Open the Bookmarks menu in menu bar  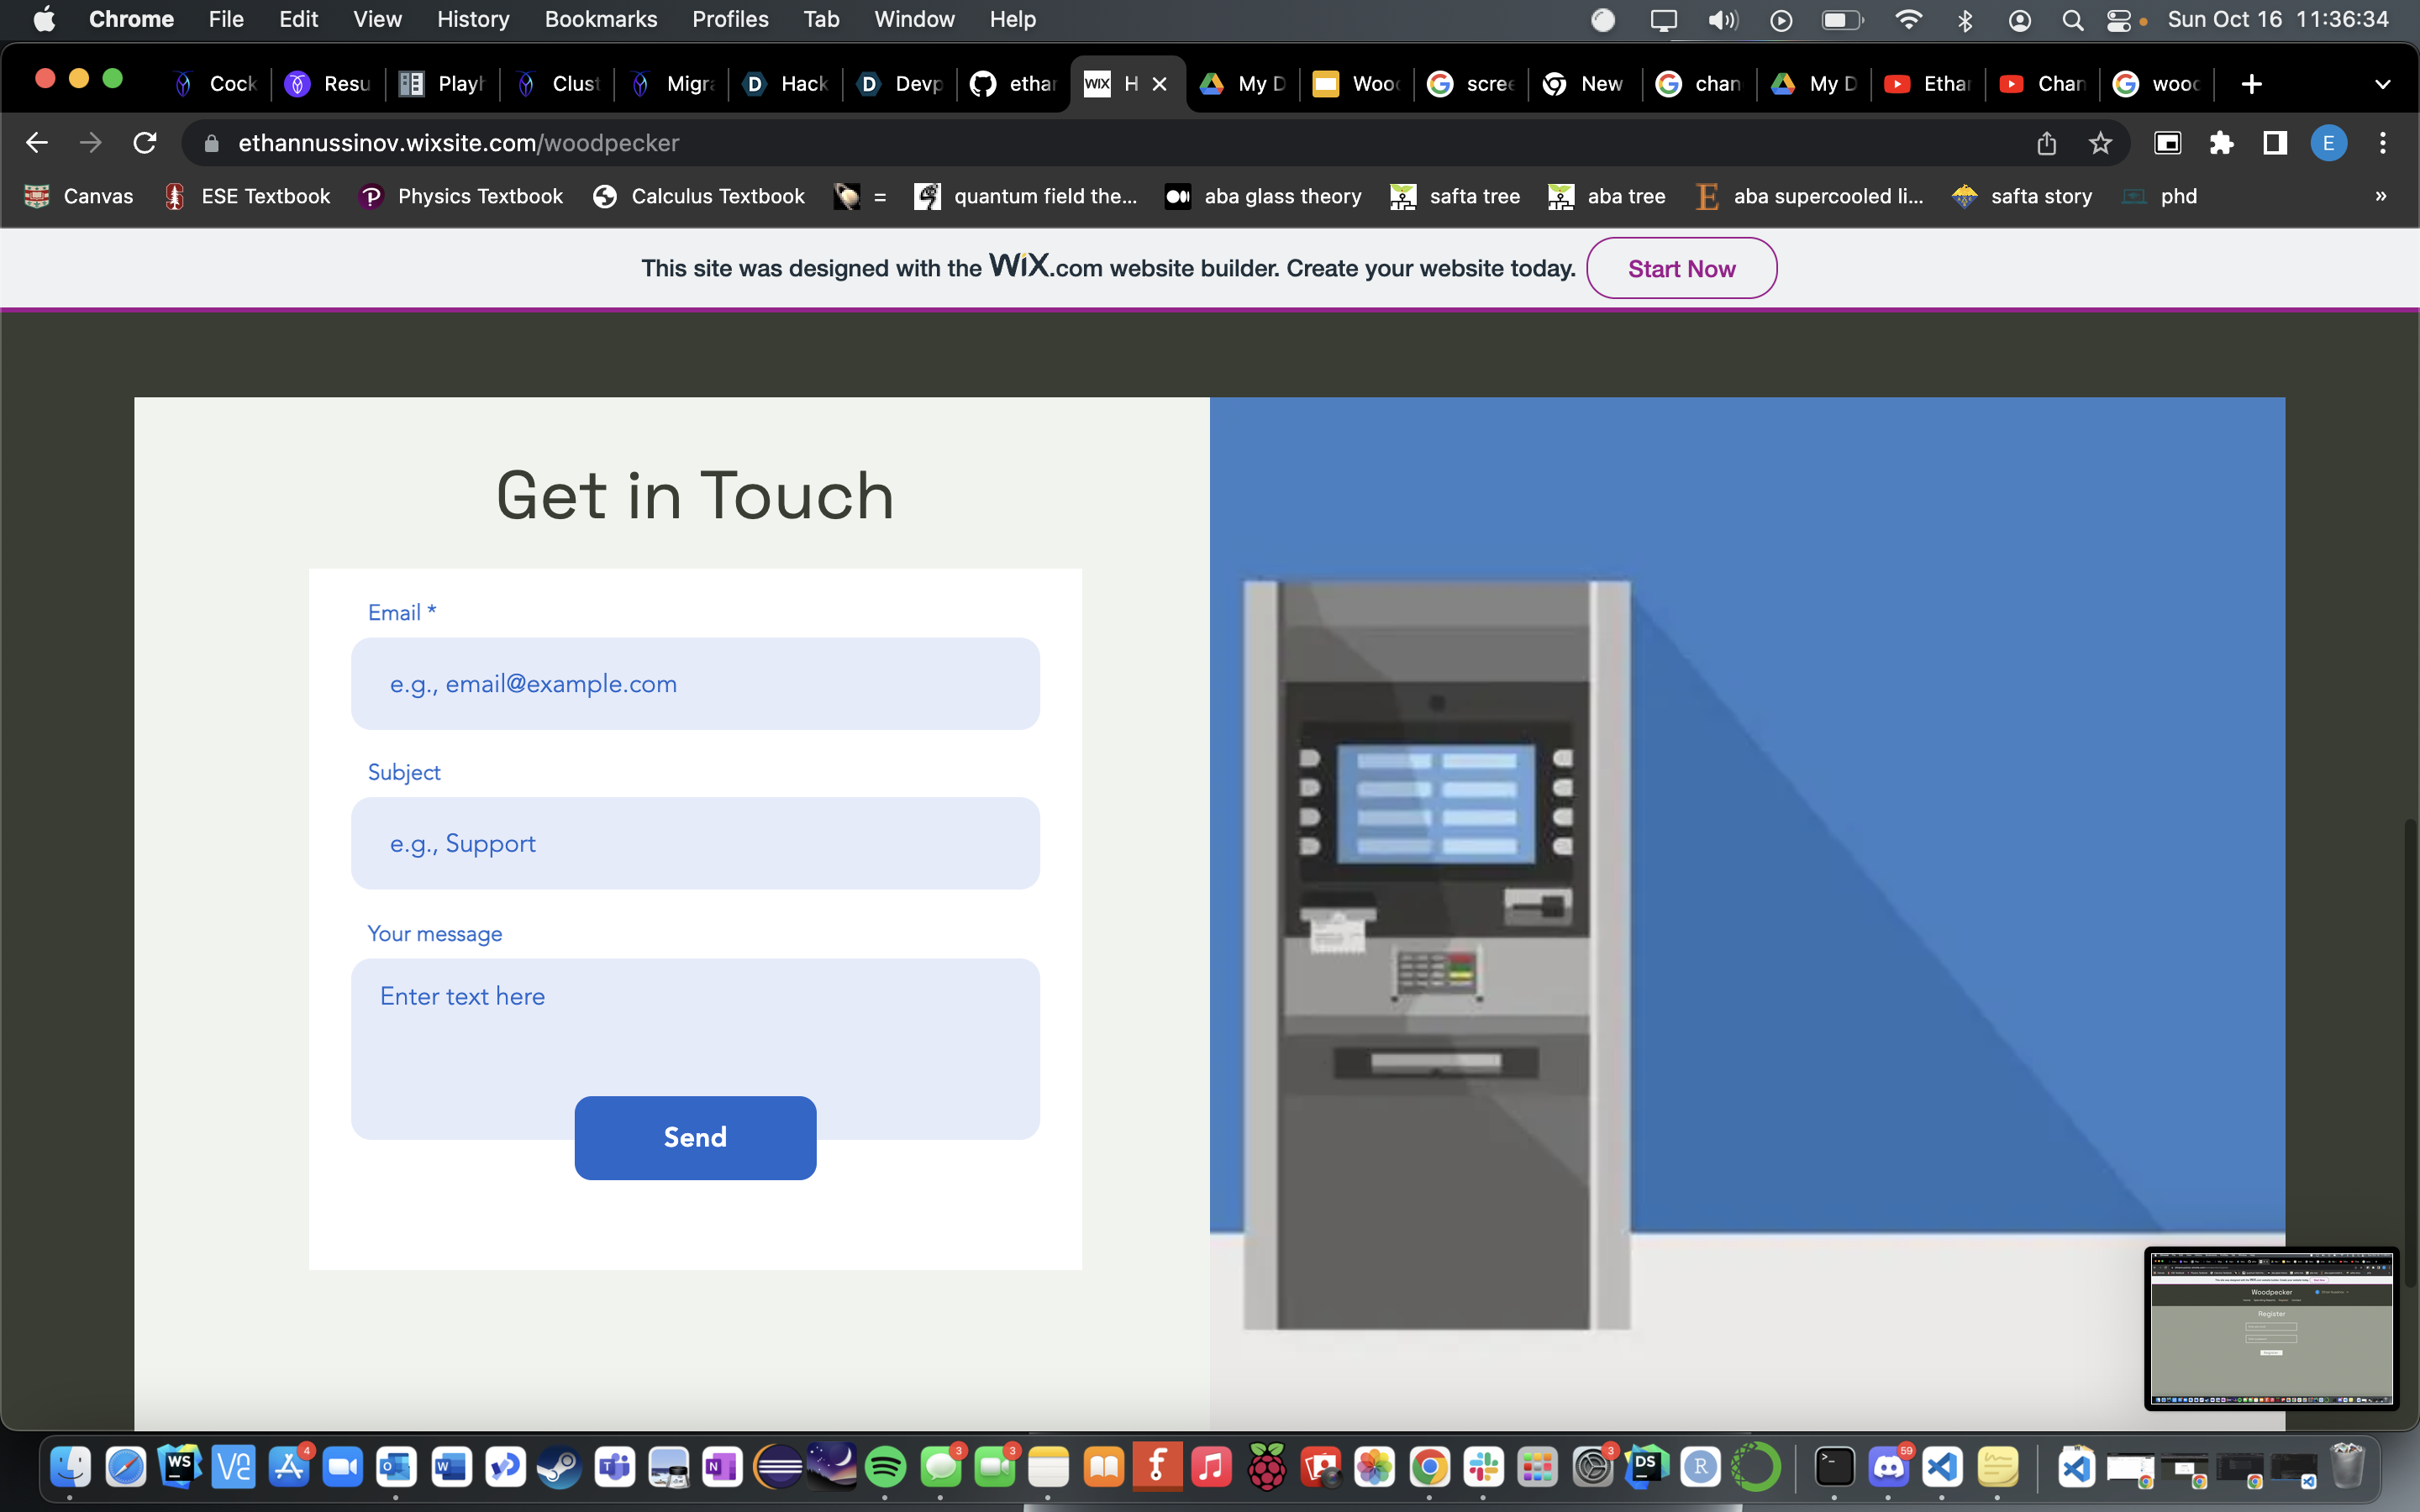600,19
